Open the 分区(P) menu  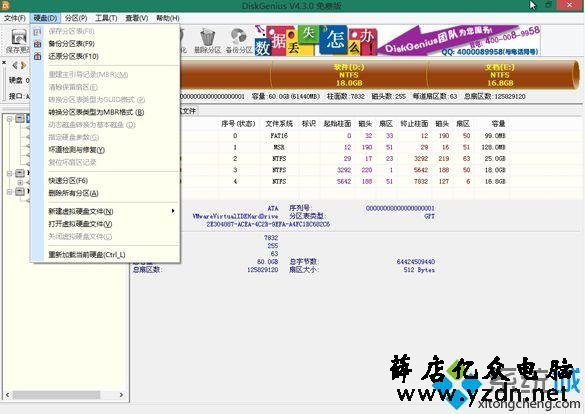(x=76, y=18)
